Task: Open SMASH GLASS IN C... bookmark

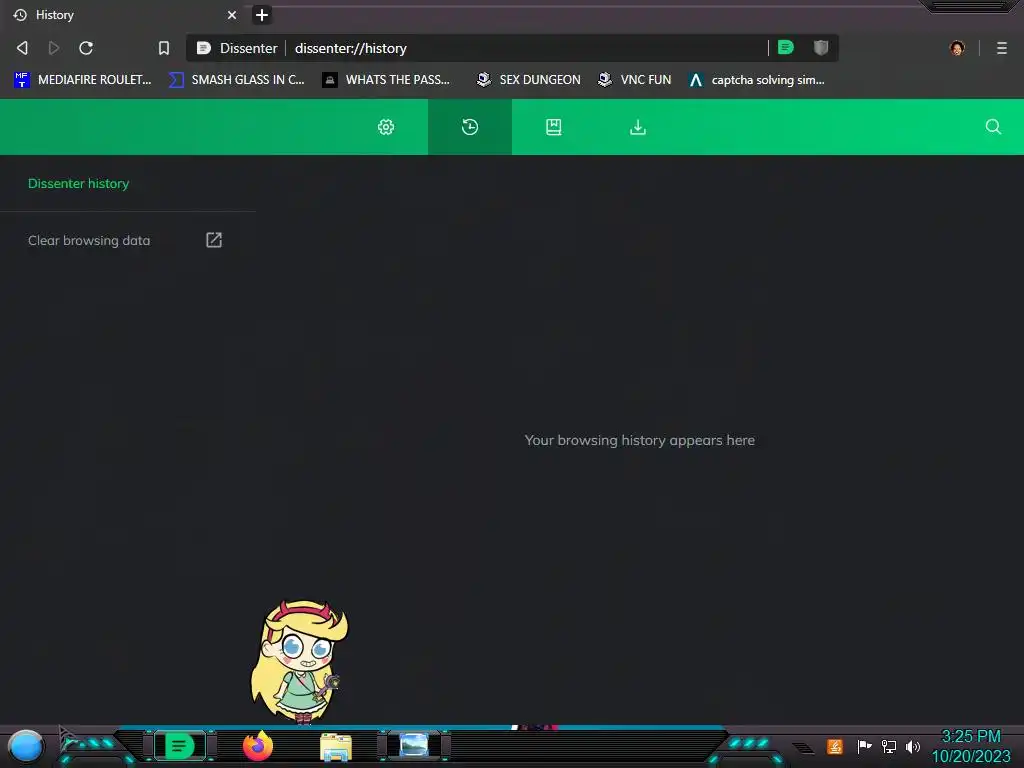Action: click(236, 80)
